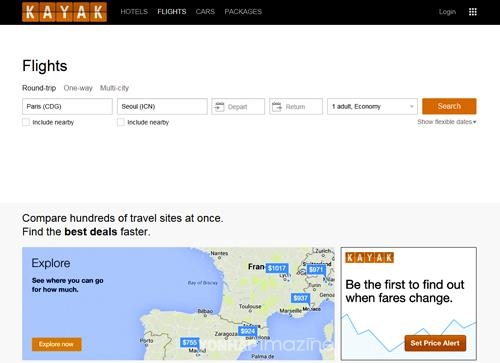This screenshot has width=500, height=363.
Task: Open the PACKAGES tab
Action: pos(243,12)
